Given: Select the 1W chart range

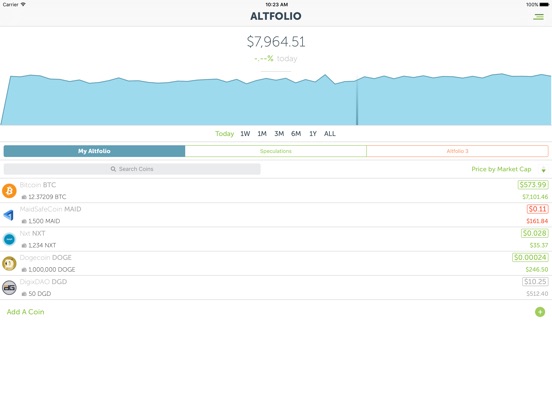Looking at the screenshot, I should pyautogui.click(x=245, y=134).
